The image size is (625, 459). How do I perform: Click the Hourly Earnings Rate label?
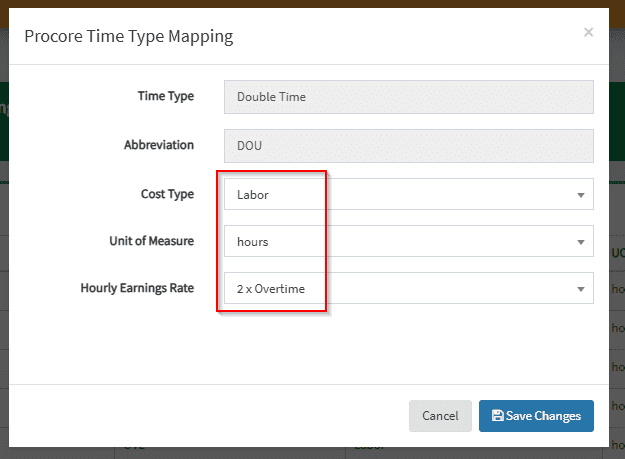tap(137, 288)
